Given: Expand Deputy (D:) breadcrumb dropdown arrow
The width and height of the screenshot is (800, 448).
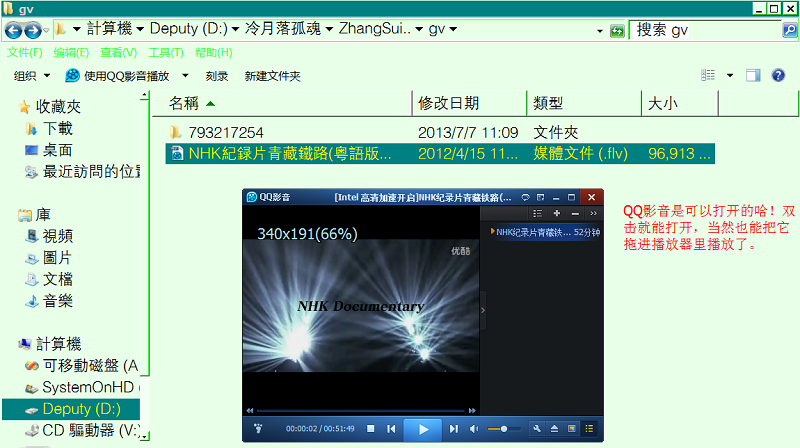Looking at the screenshot, I should [x=235, y=29].
